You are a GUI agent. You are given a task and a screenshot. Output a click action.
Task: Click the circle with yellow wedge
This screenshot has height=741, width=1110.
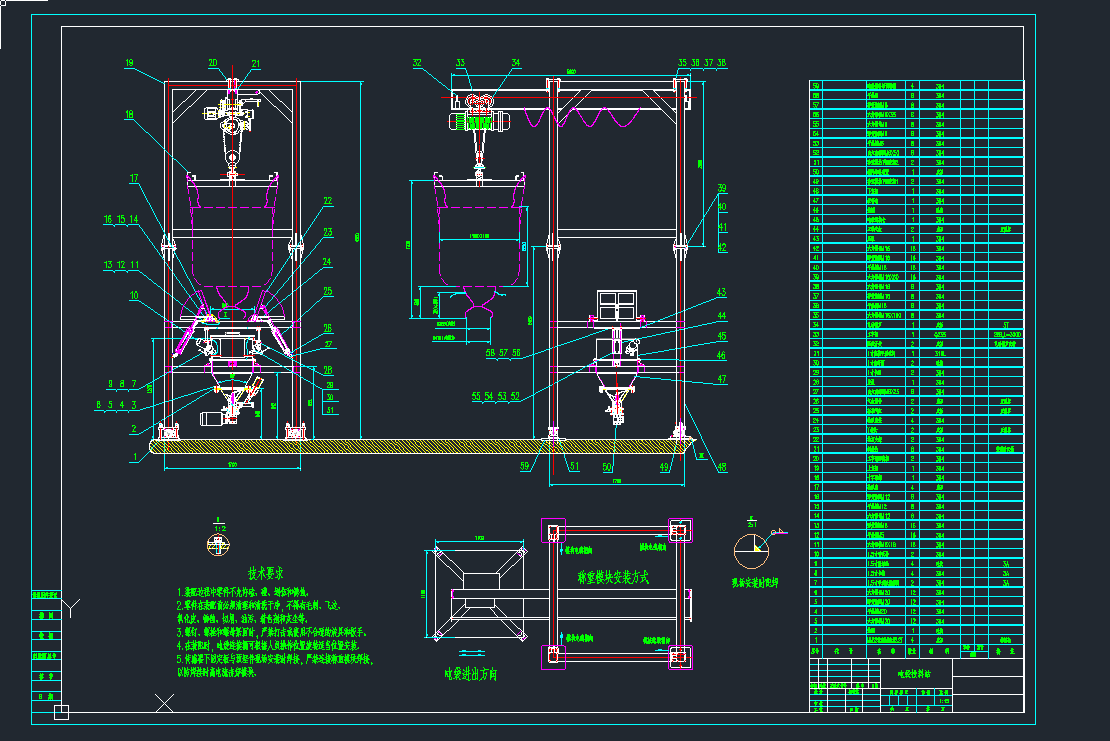751,549
